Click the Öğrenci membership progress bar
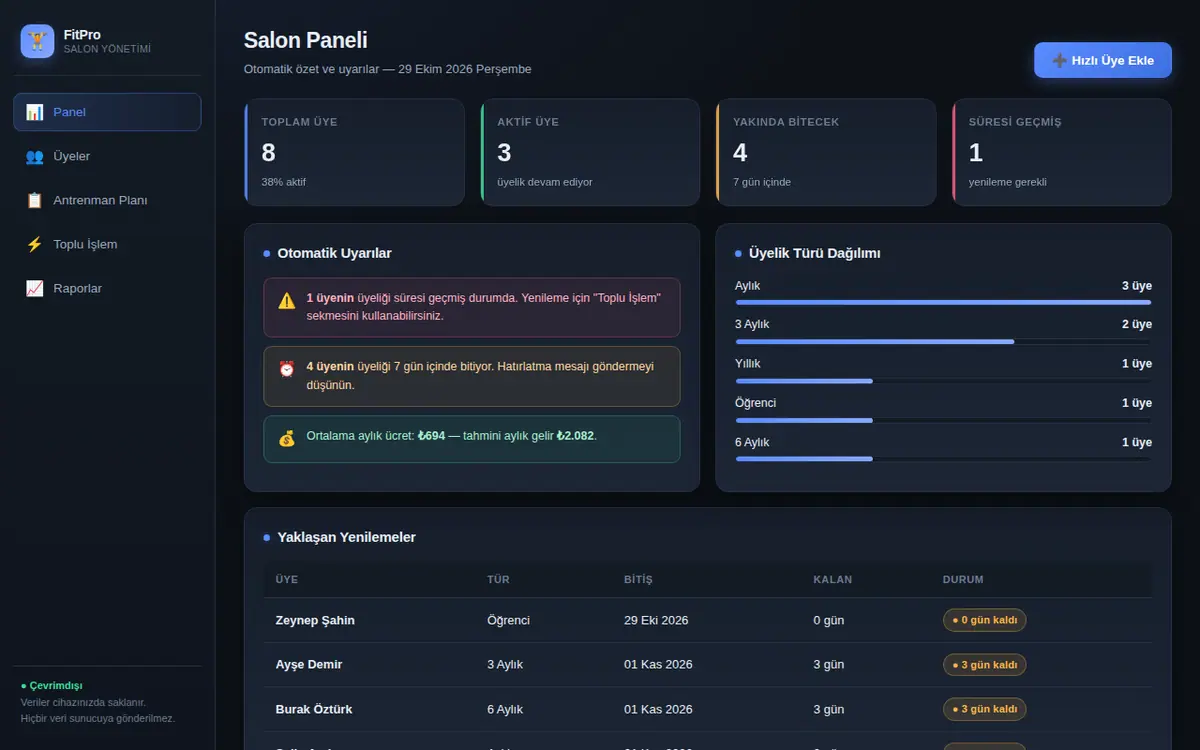 (943, 420)
